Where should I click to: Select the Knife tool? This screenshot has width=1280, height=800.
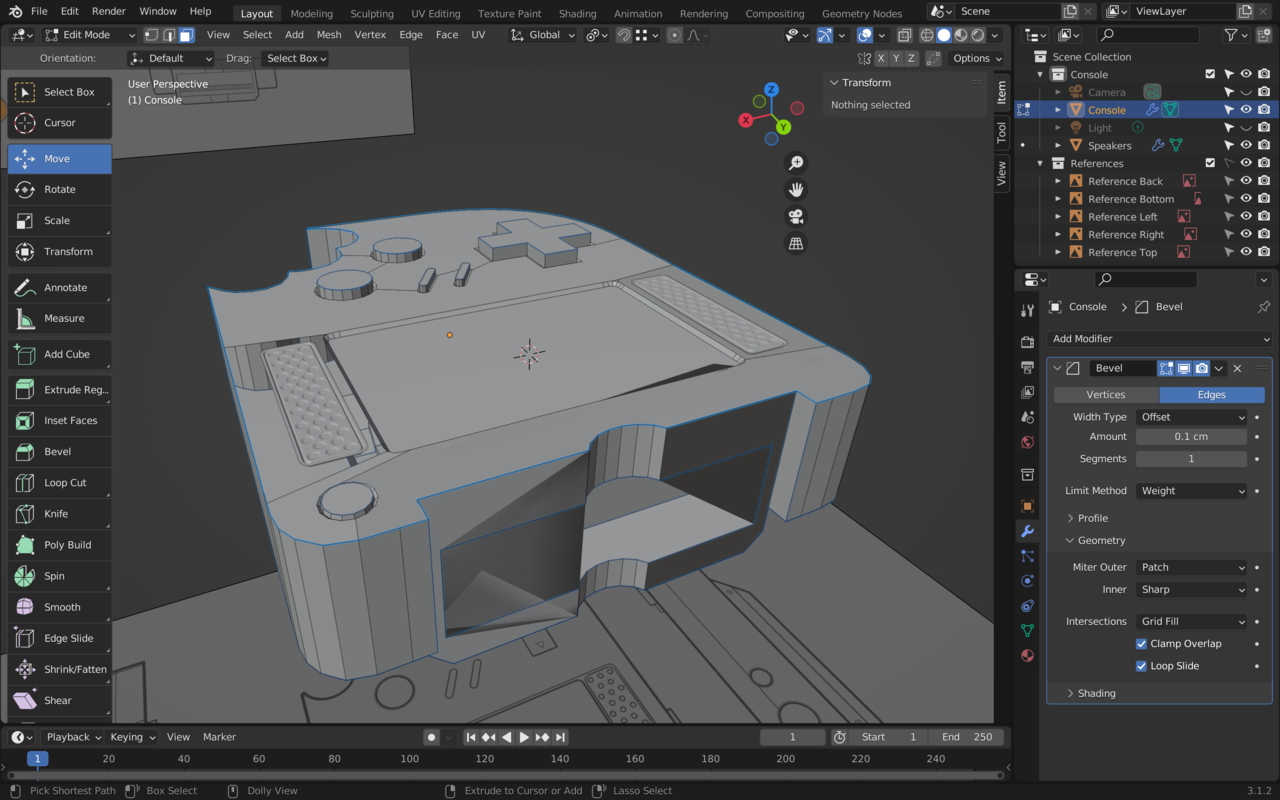click(59, 514)
